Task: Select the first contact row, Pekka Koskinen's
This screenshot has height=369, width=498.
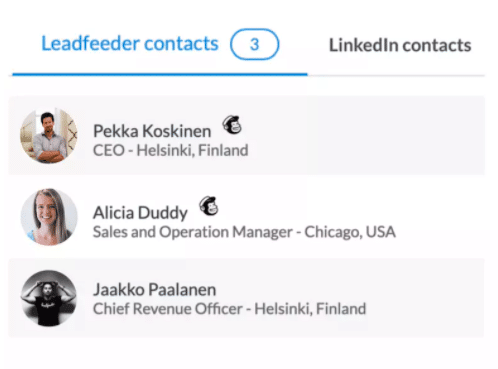Action: pyautogui.click(x=246, y=135)
